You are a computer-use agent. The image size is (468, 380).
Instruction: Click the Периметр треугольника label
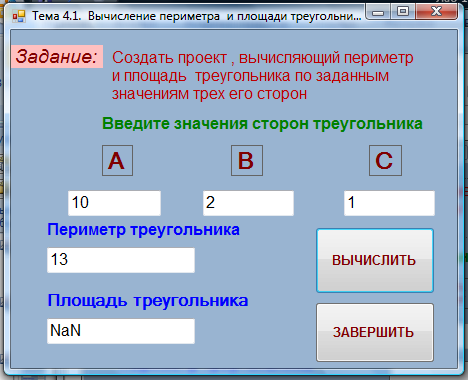143,230
